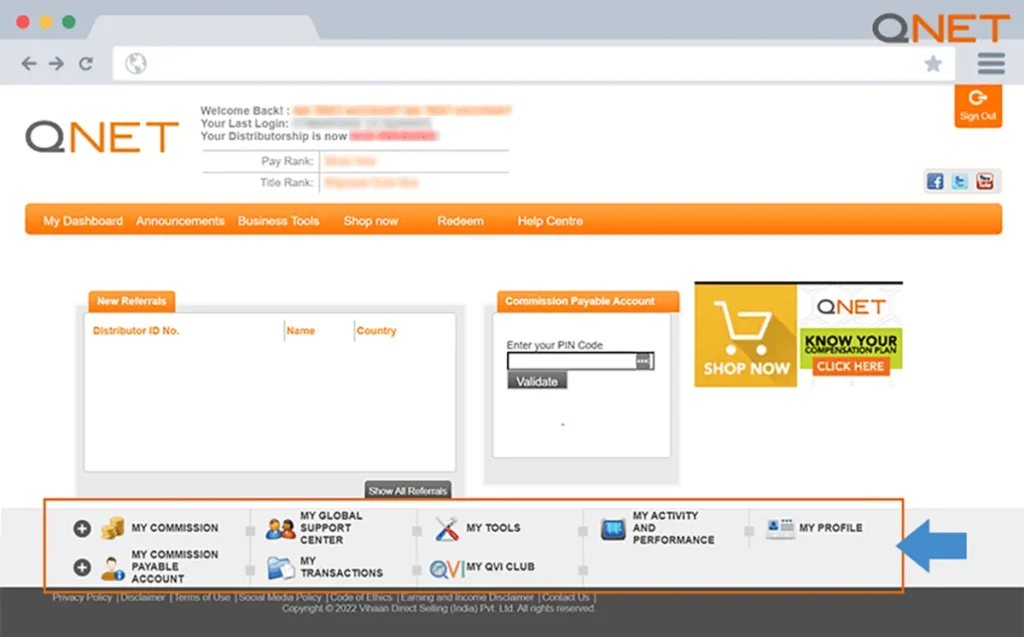Click the Country column header
Viewport: 1024px width, 637px height.
point(376,331)
